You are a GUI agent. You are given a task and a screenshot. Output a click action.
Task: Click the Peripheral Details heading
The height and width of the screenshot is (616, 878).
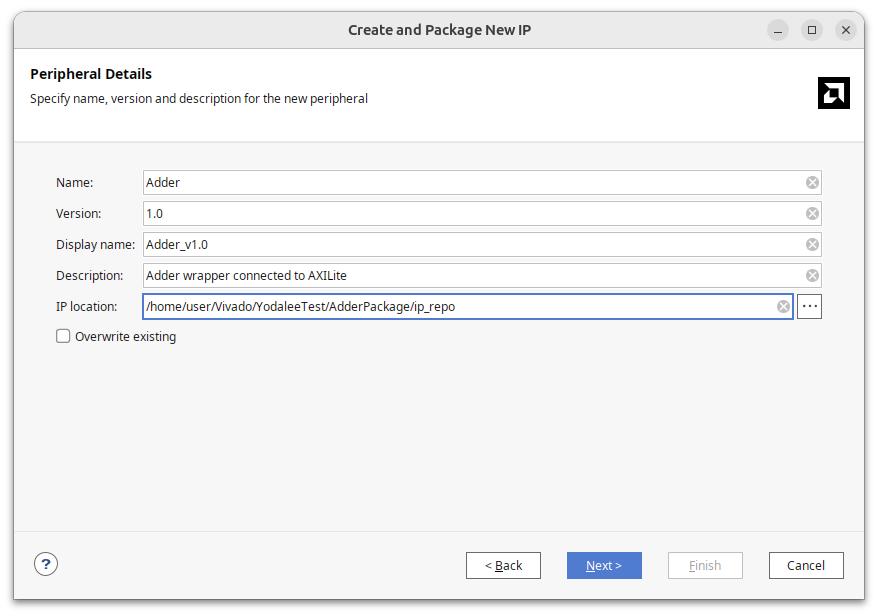click(x=91, y=74)
